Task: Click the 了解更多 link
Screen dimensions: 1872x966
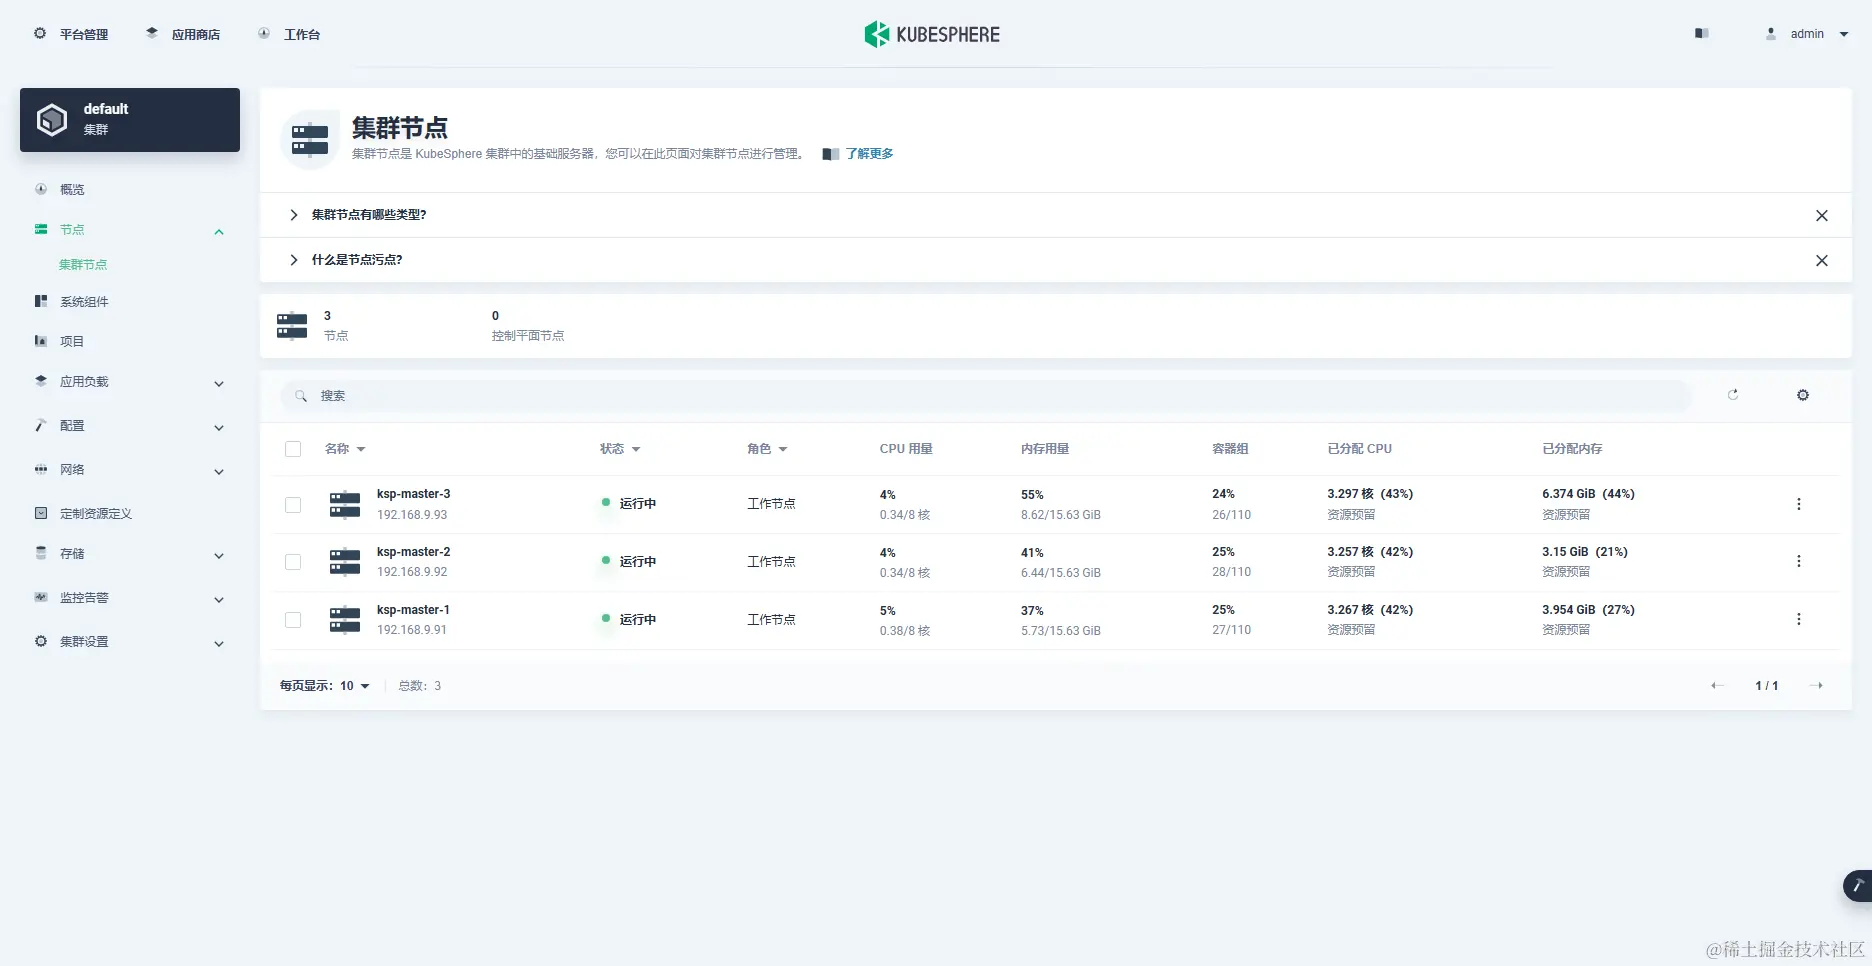Action: [869, 154]
